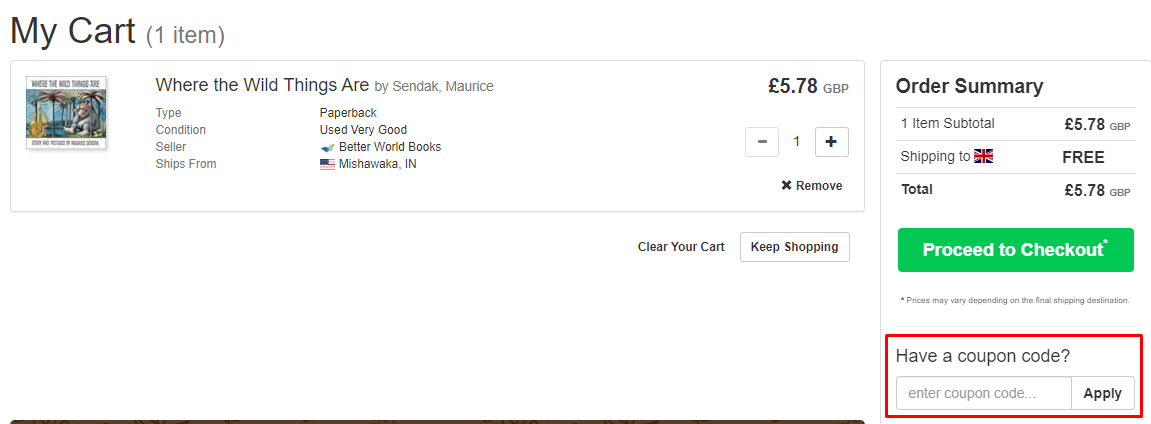Click the Where the Wild Things Are cover thumbnail
Image resolution: width=1151 pixels, height=424 pixels.
coord(67,114)
